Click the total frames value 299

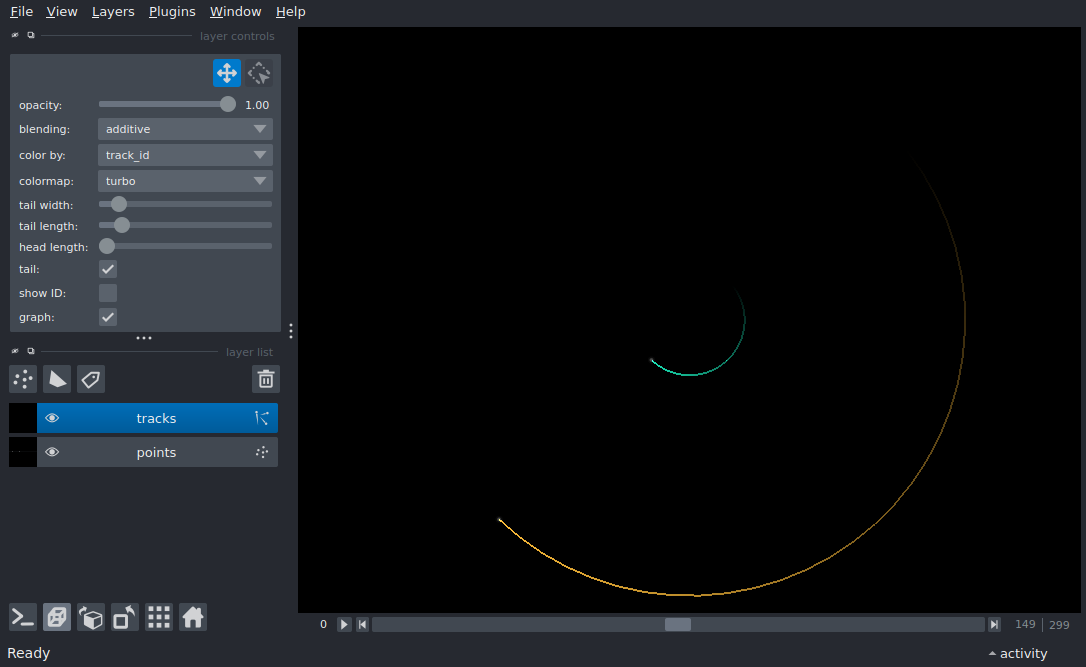(1059, 624)
